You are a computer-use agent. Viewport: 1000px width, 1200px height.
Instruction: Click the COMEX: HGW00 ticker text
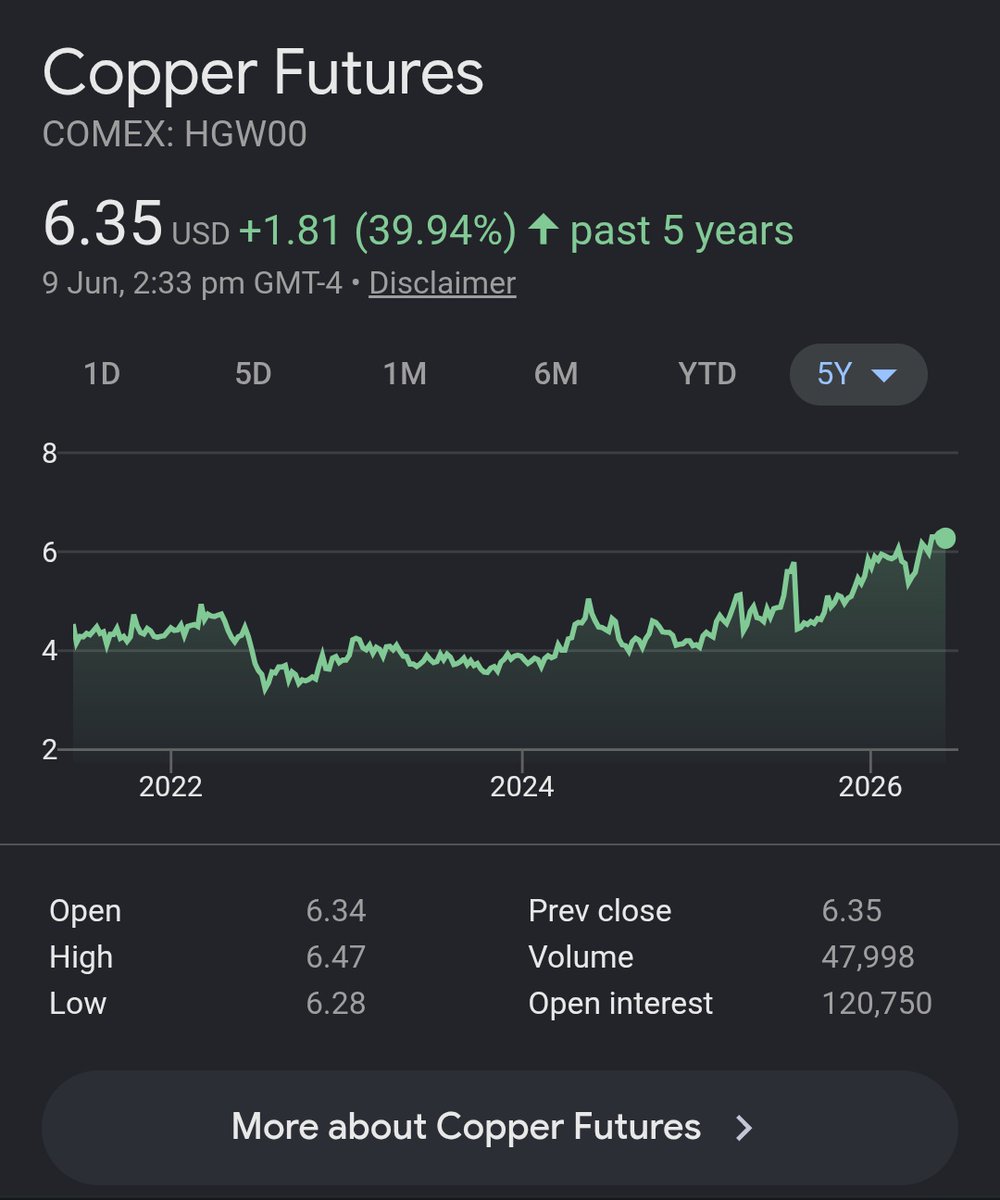pyautogui.click(x=174, y=134)
